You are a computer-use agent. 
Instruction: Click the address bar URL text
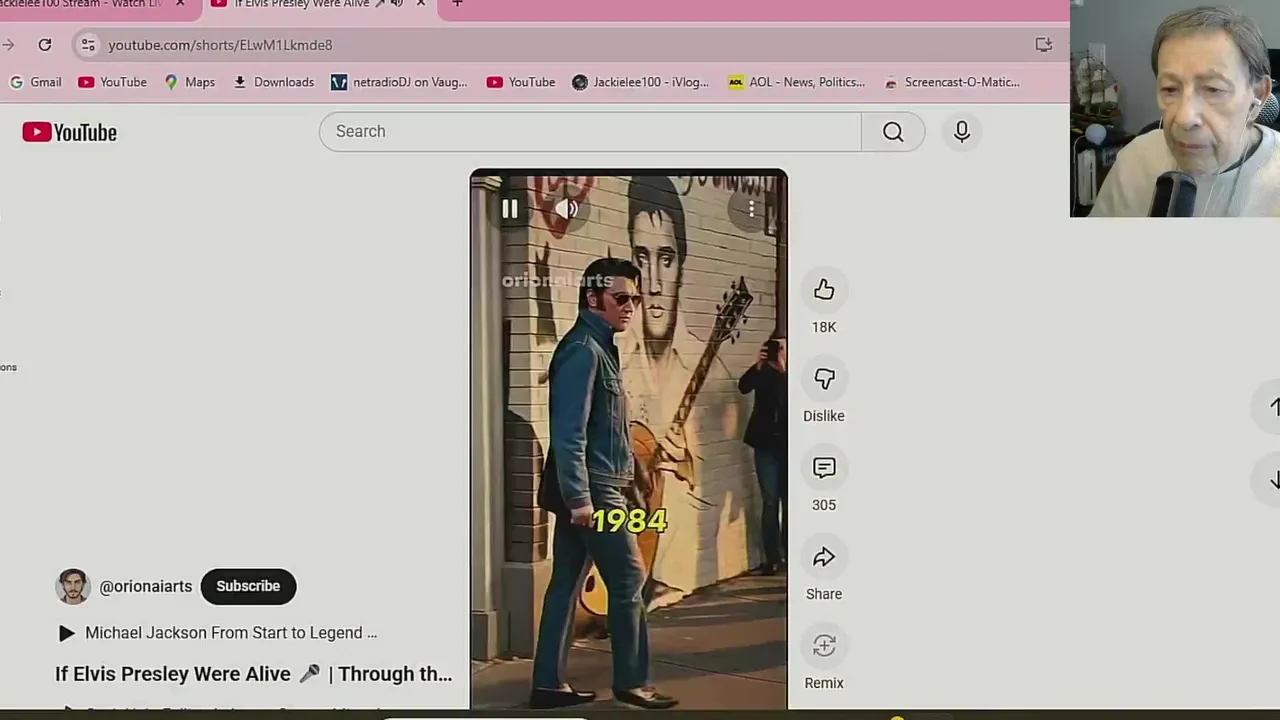(220, 45)
